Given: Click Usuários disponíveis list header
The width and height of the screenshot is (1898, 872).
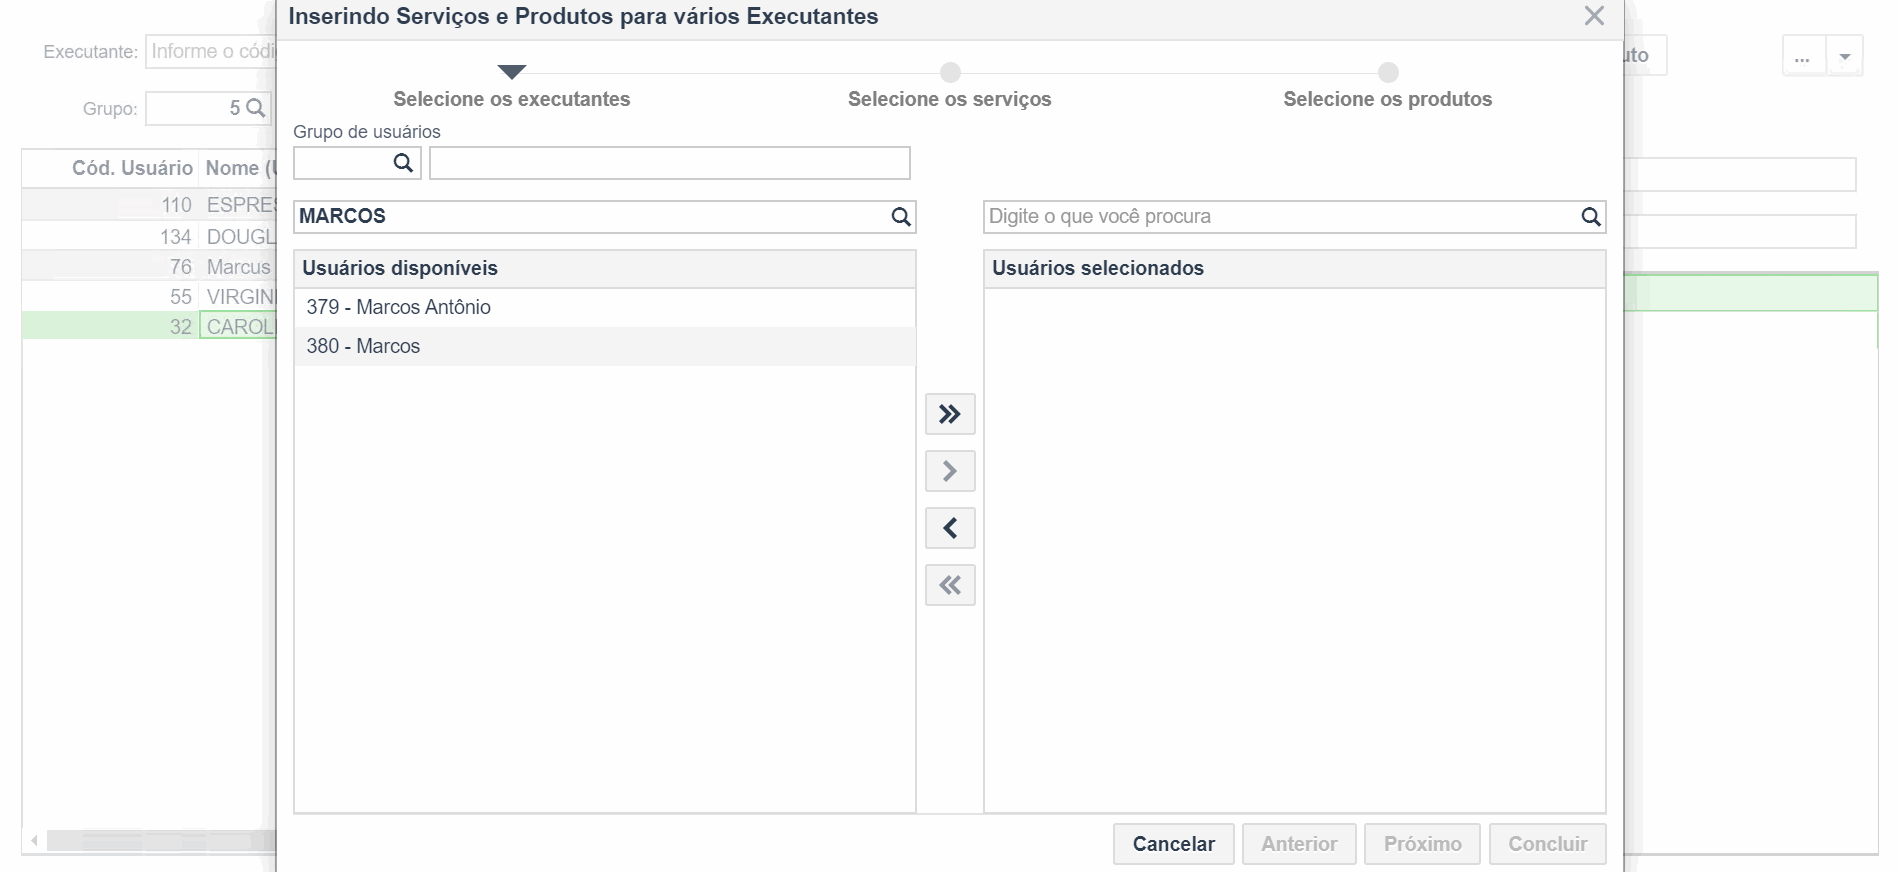Looking at the screenshot, I should click(x=605, y=268).
